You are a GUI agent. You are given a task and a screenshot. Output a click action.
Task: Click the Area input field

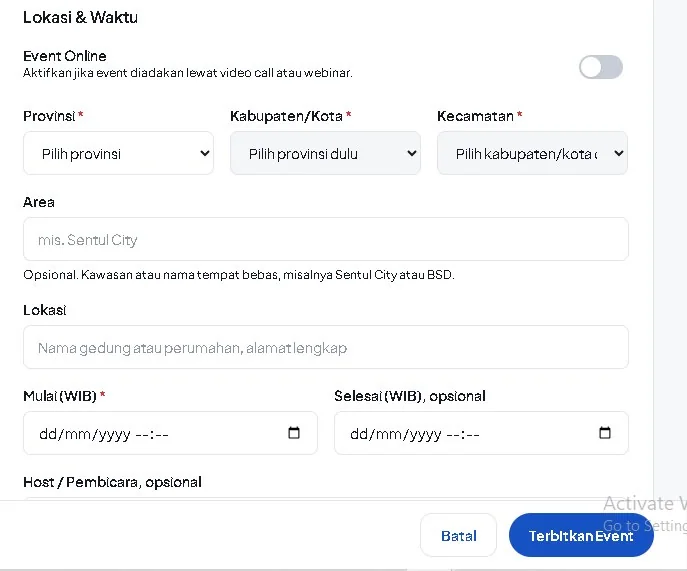pos(326,239)
